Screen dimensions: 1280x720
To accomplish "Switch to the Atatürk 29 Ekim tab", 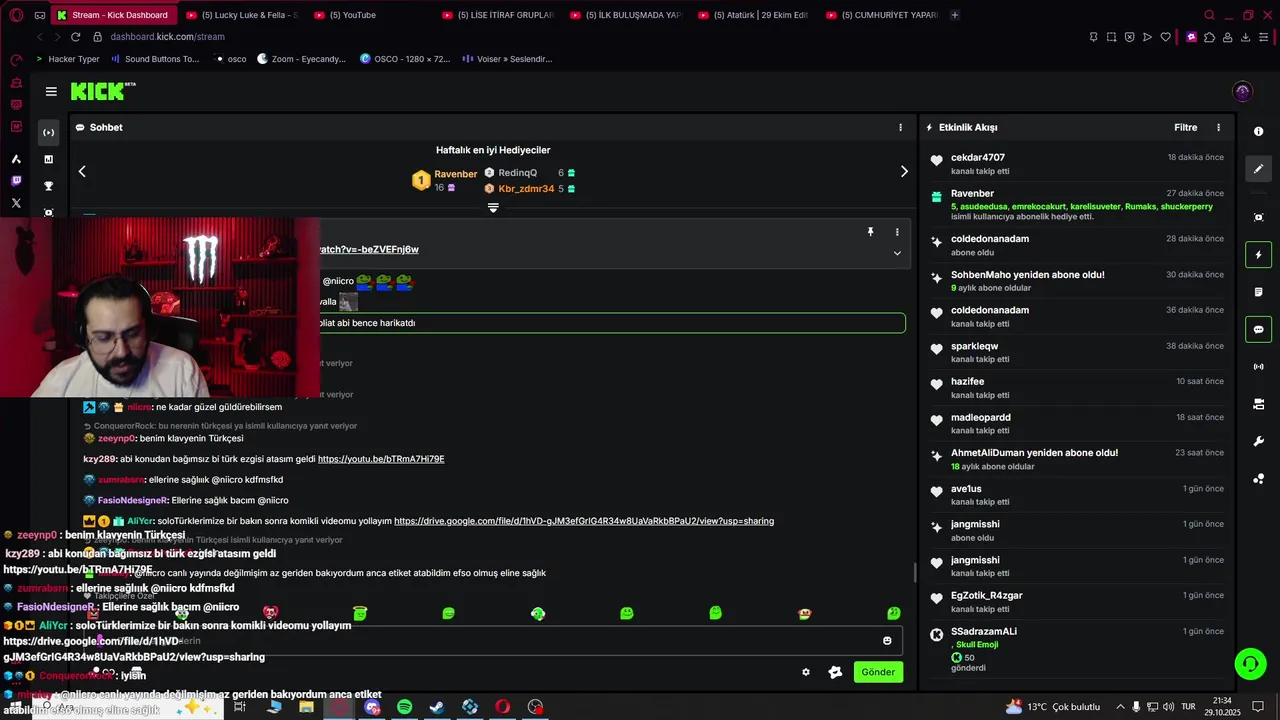I will 753,15.
